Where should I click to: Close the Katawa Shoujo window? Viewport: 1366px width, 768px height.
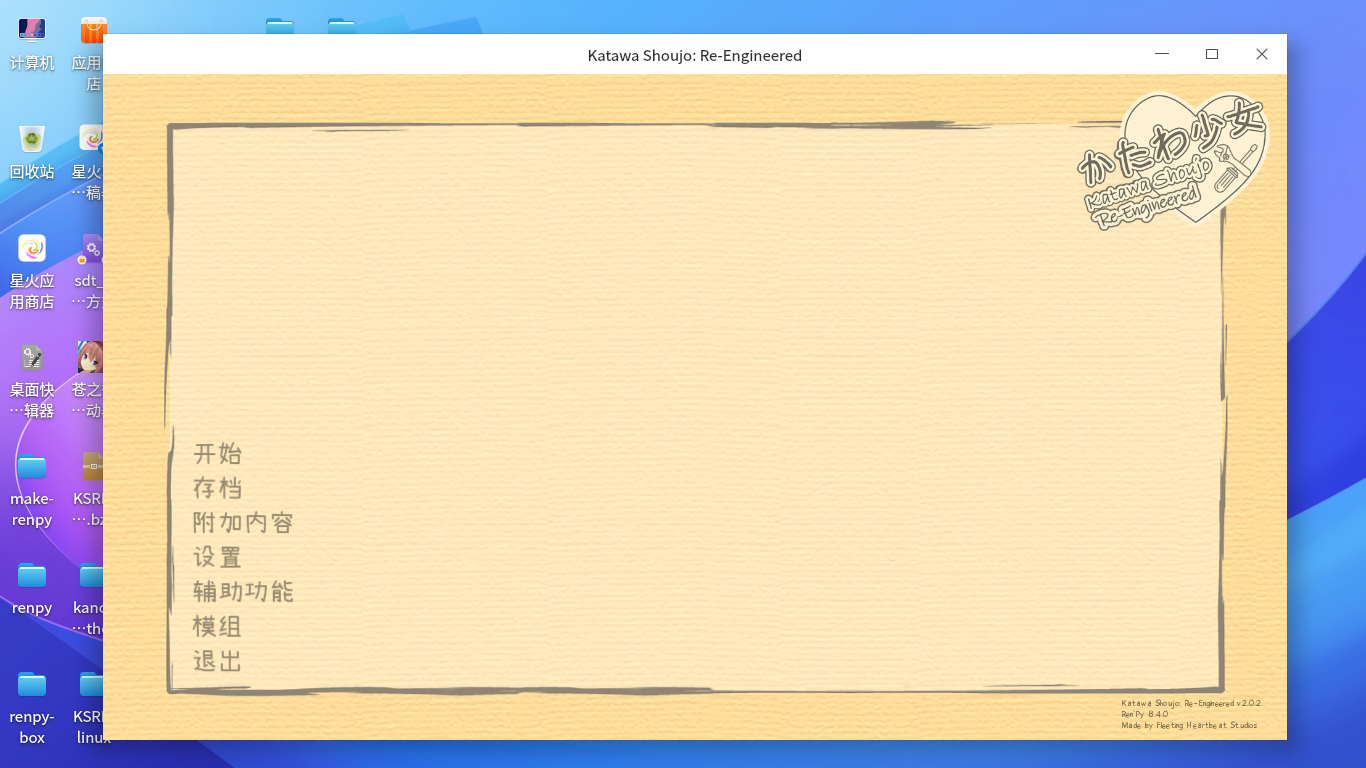click(1262, 54)
